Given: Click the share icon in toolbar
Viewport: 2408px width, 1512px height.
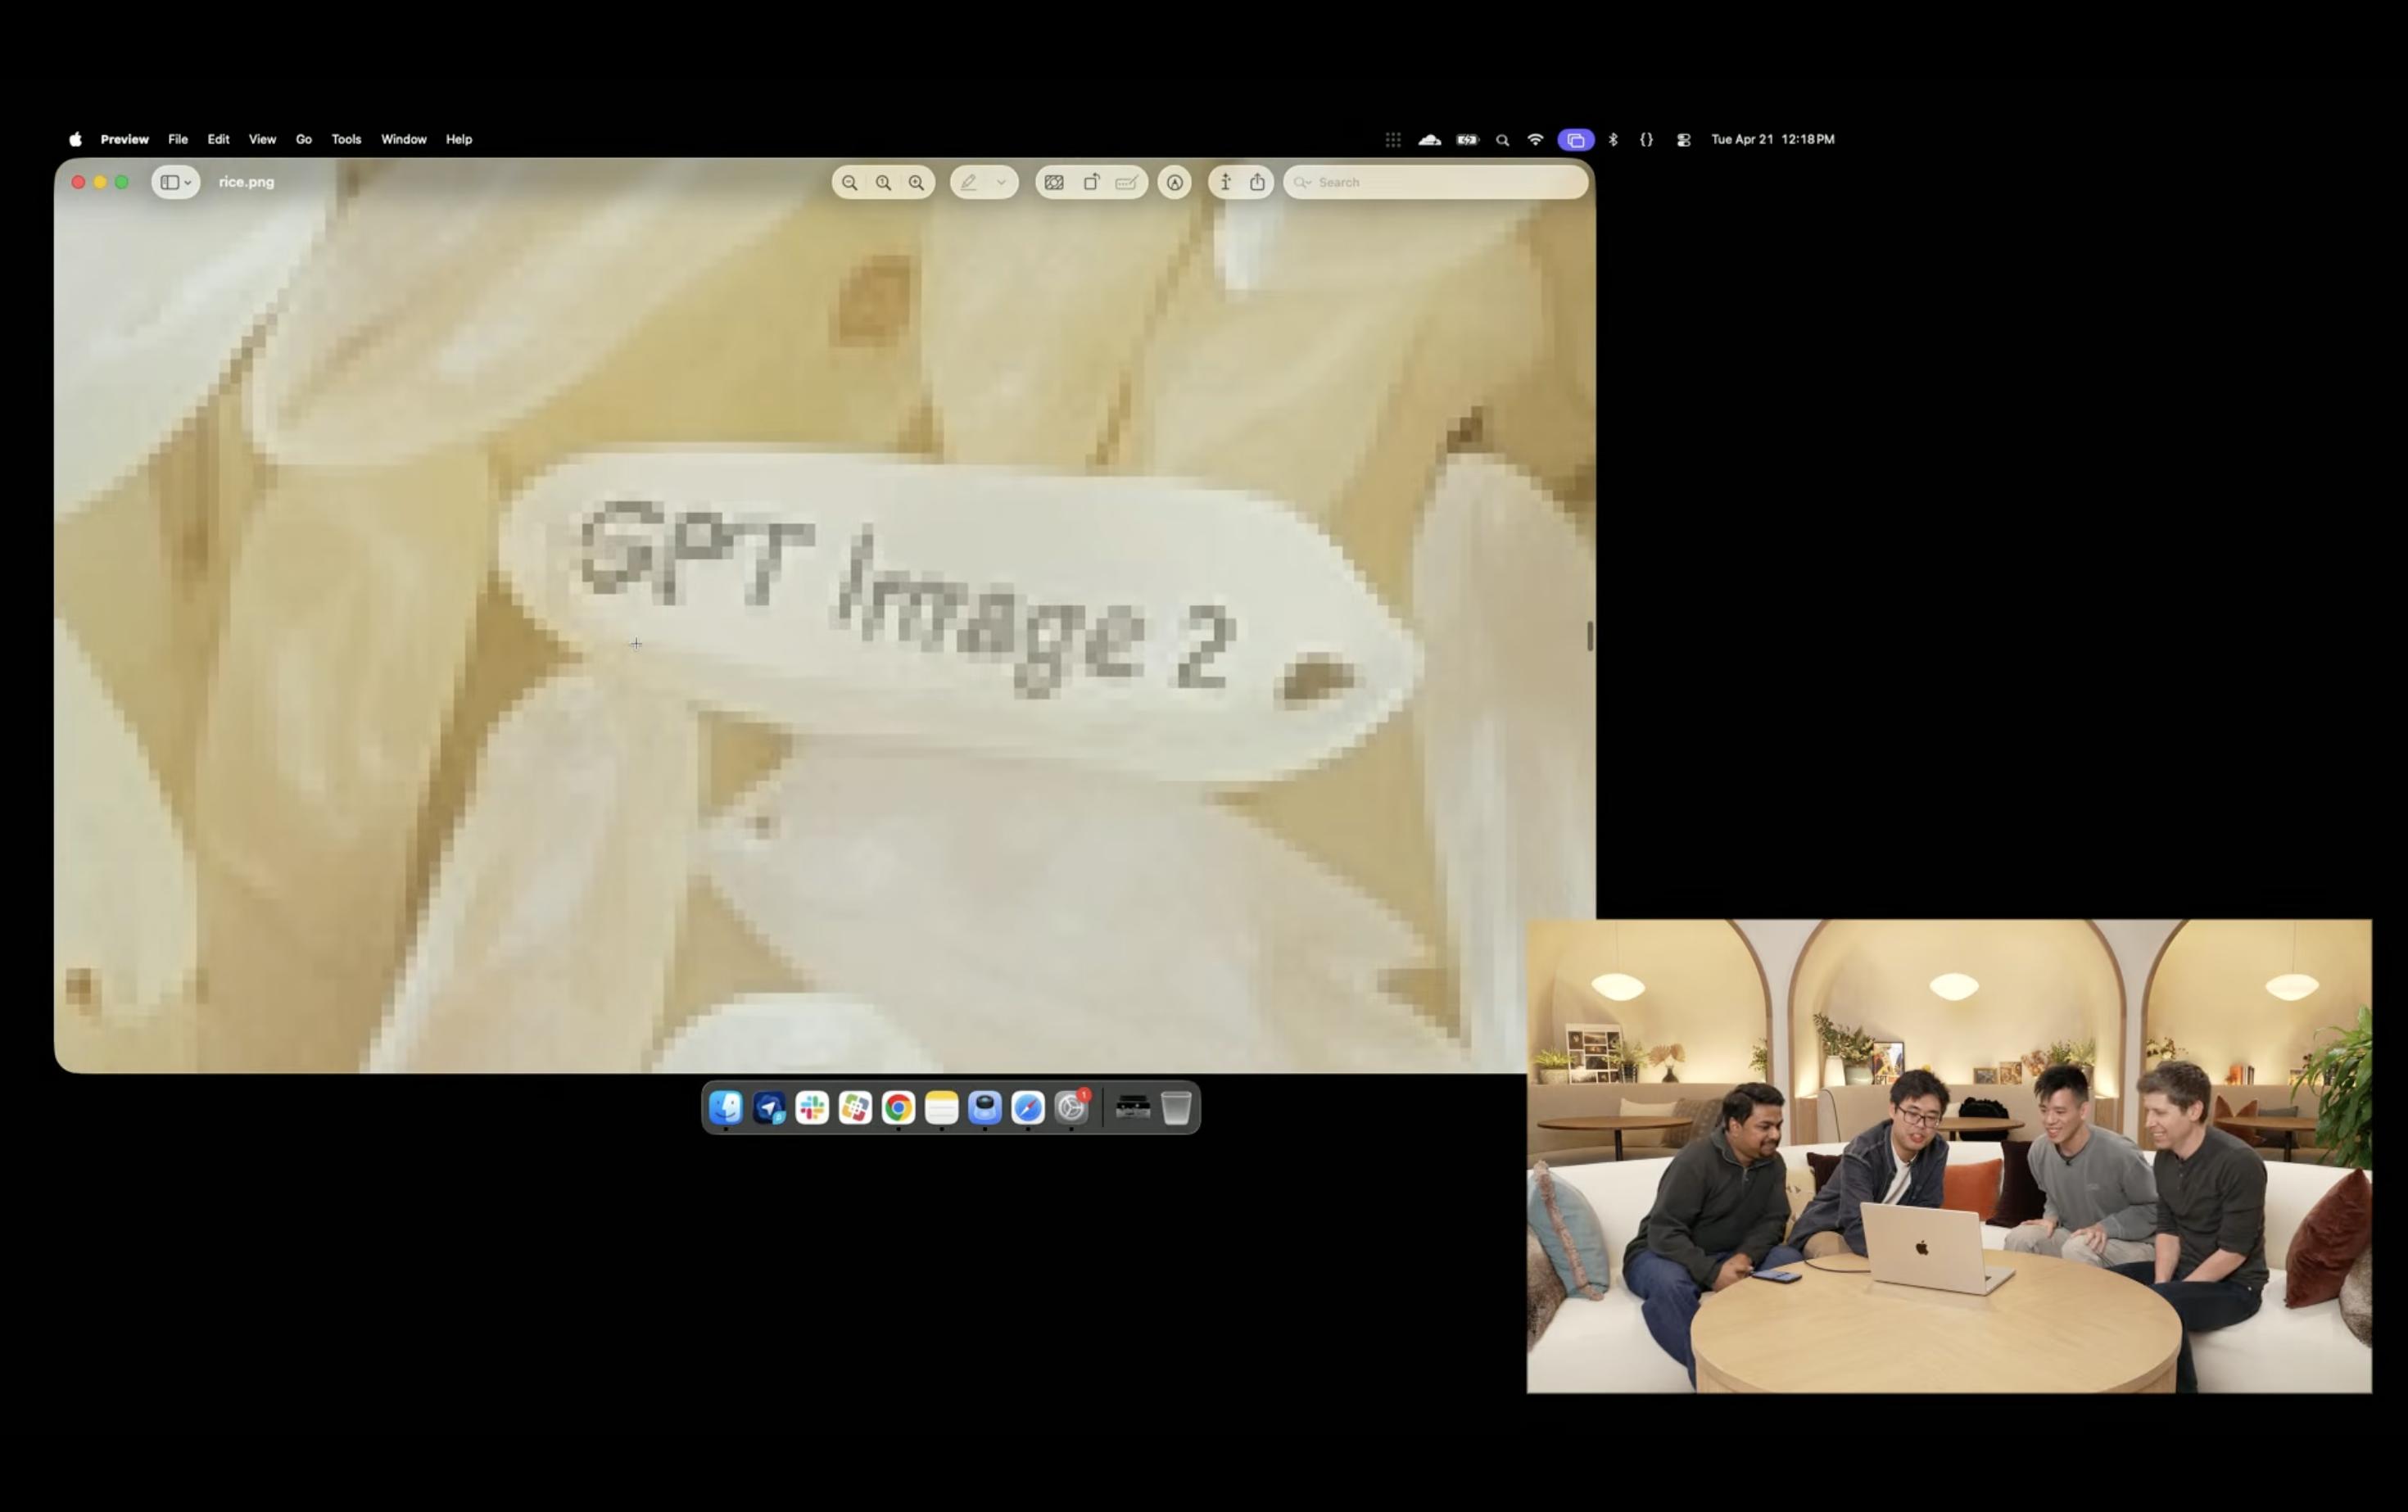Looking at the screenshot, I should tap(1257, 182).
